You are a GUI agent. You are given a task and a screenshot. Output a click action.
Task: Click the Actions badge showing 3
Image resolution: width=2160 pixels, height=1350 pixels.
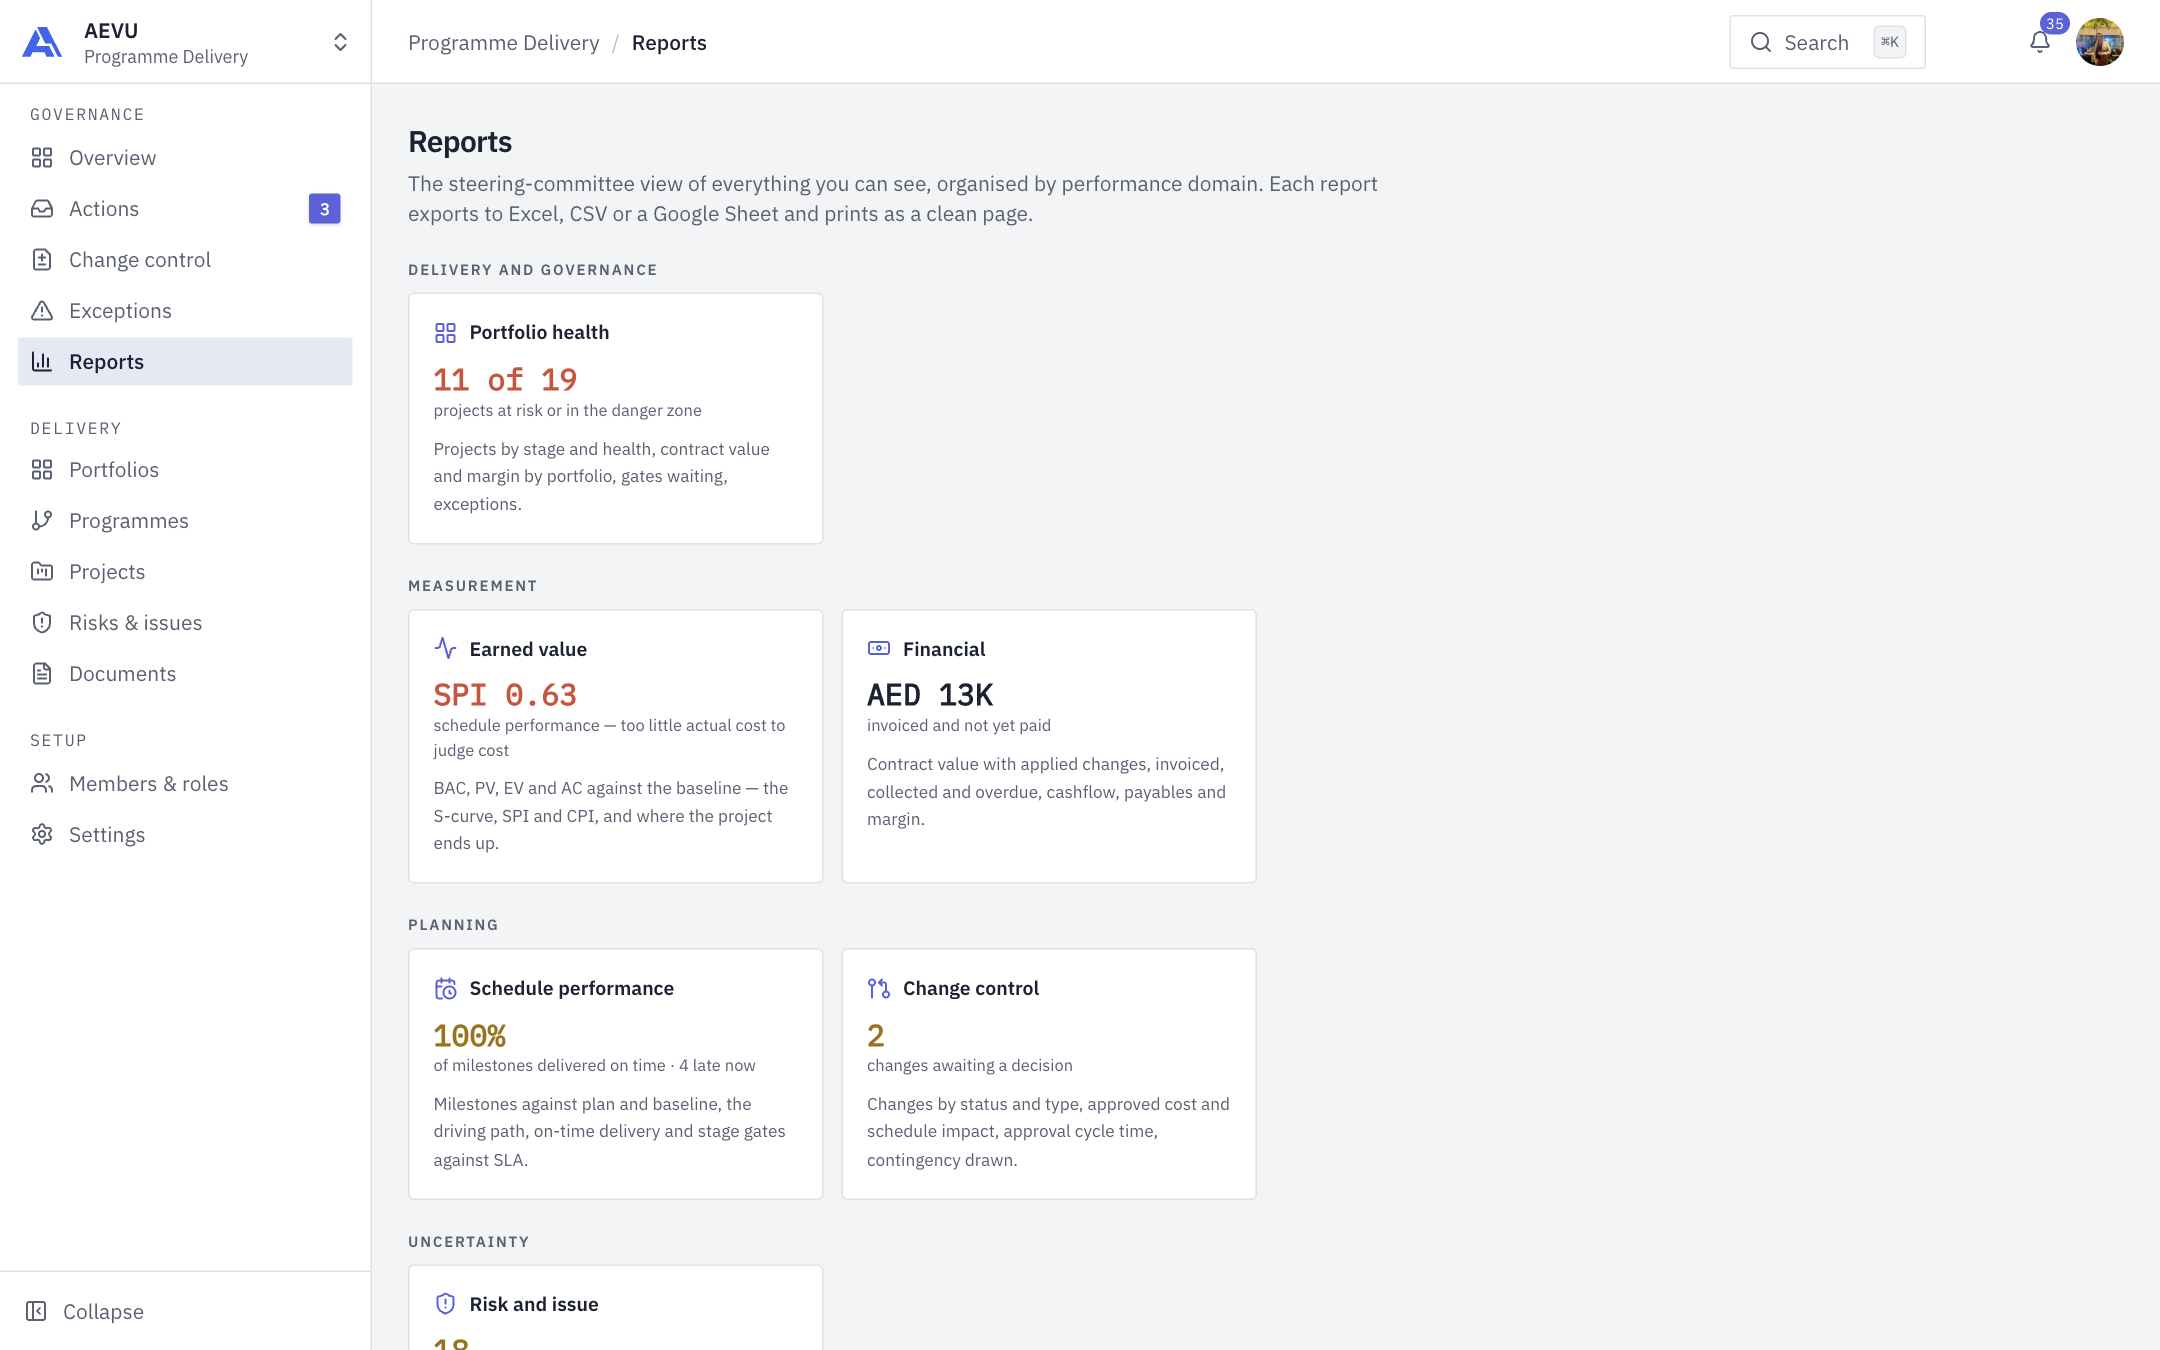324,209
